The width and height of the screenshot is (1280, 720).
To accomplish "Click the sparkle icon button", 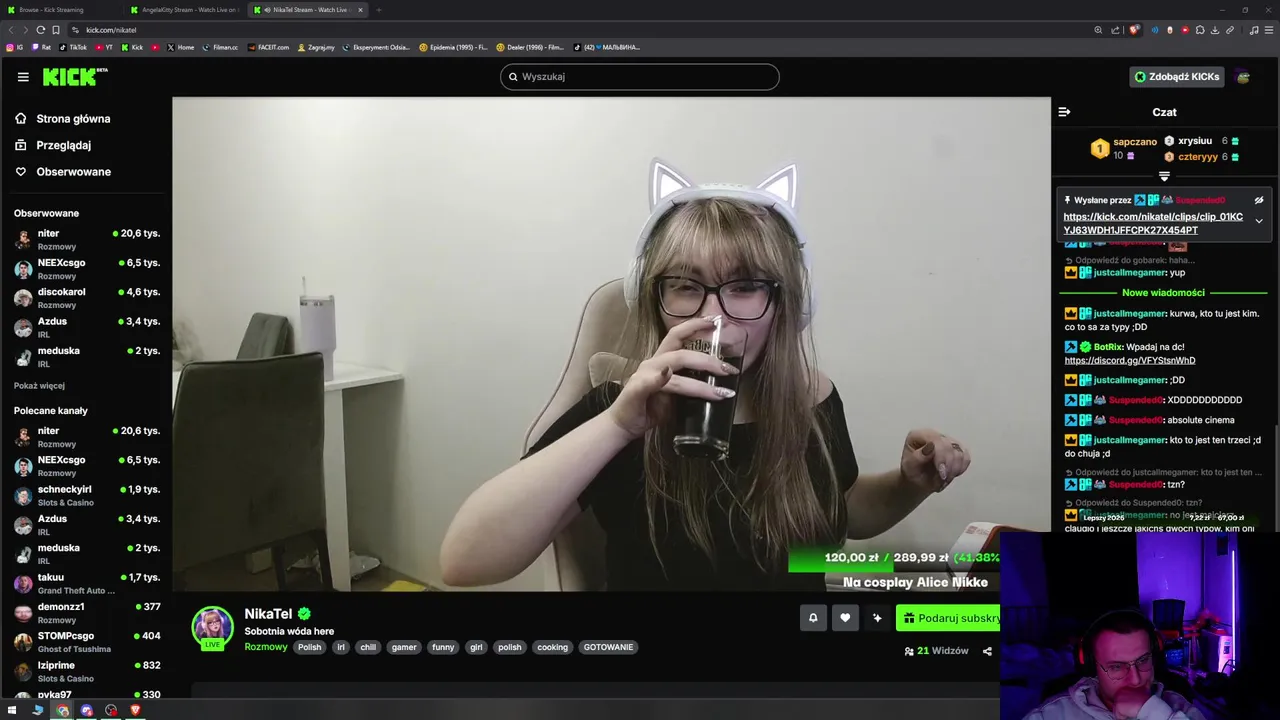I will click(877, 618).
